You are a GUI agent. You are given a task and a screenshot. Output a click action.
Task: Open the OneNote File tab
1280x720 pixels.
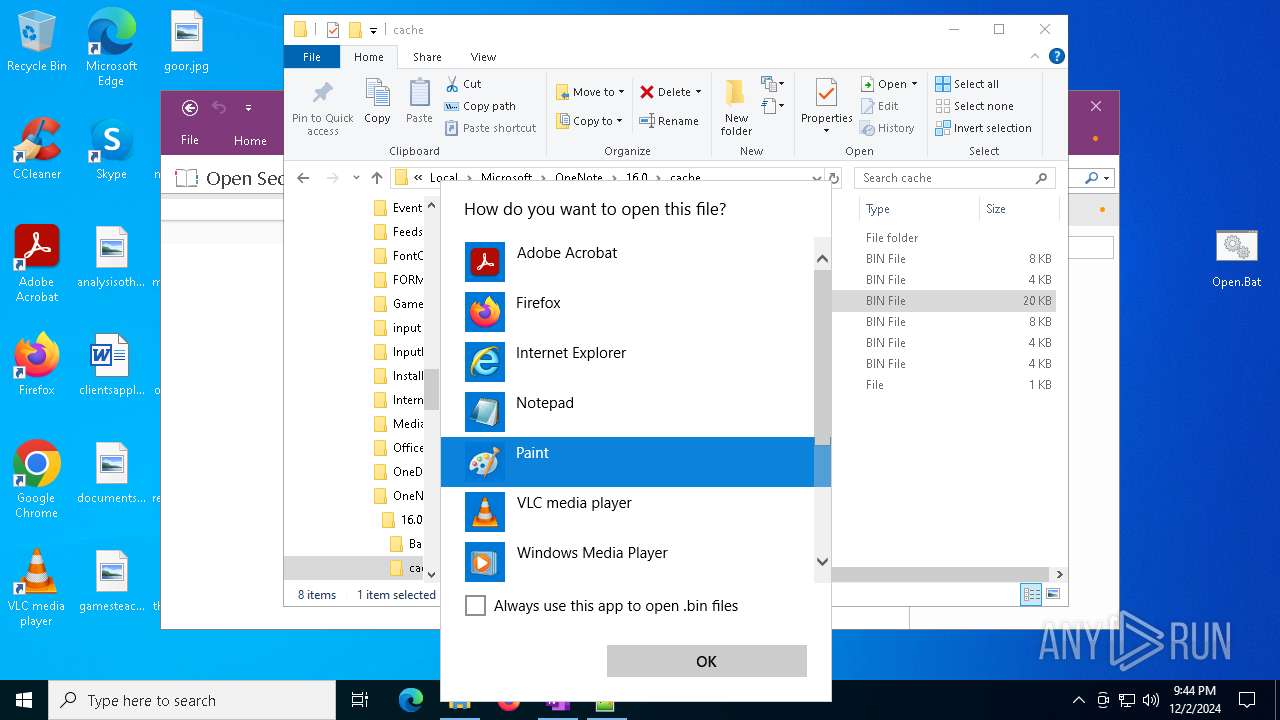click(x=190, y=140)
